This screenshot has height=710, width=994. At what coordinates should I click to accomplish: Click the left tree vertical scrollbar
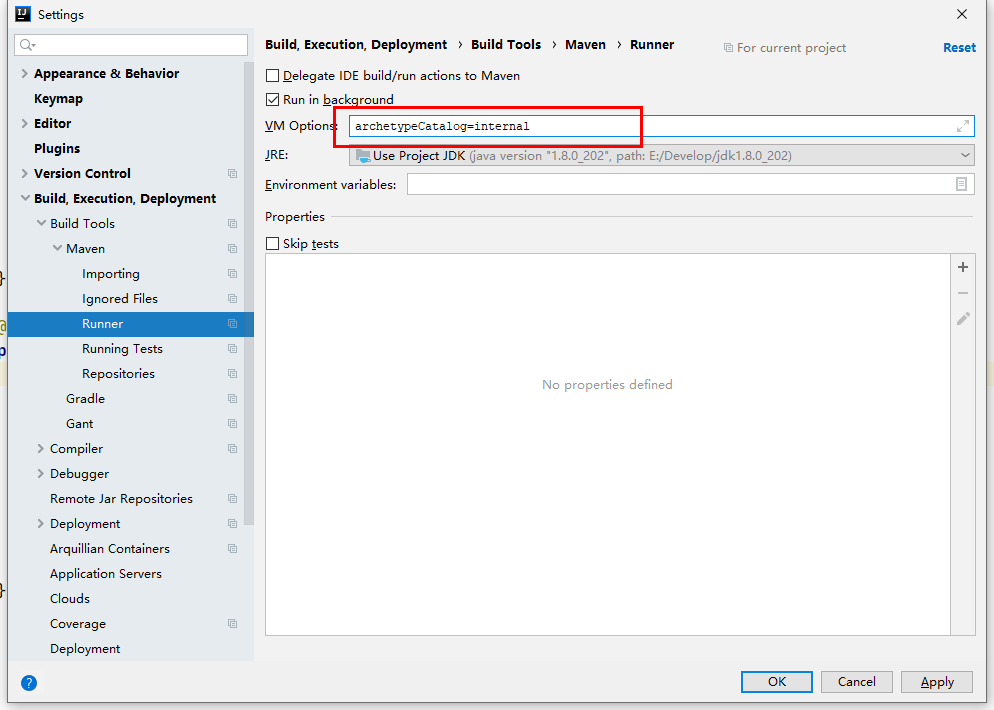click(x=248, y=294)
